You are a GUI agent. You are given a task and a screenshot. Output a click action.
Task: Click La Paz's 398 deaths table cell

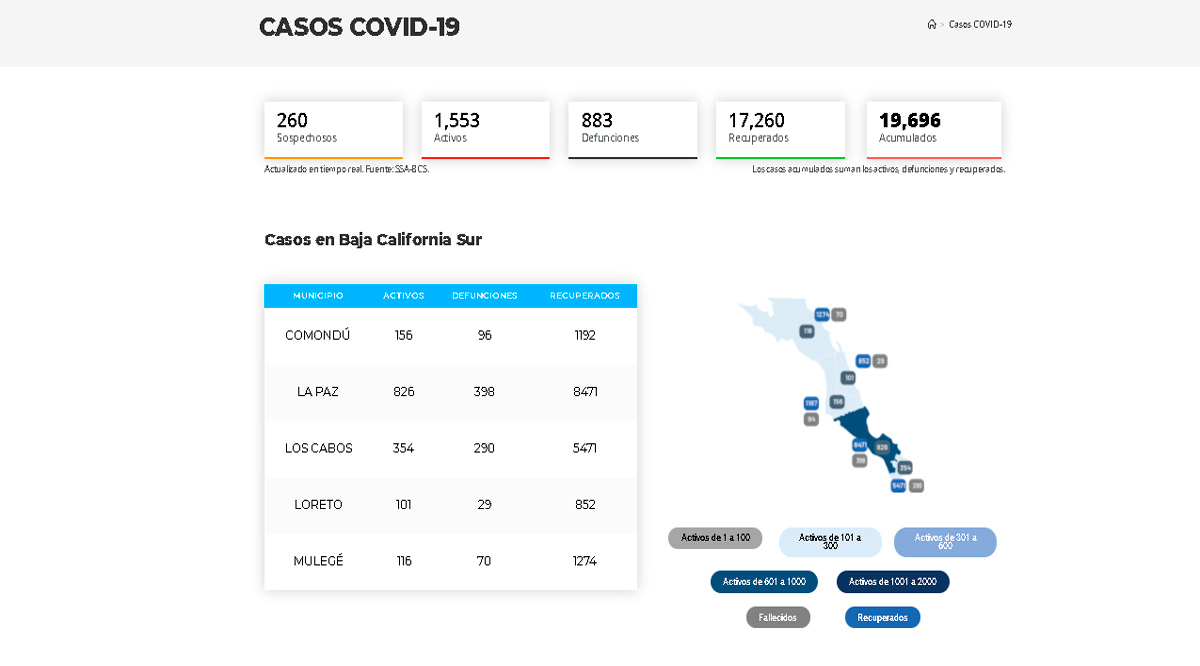(485, 392)
